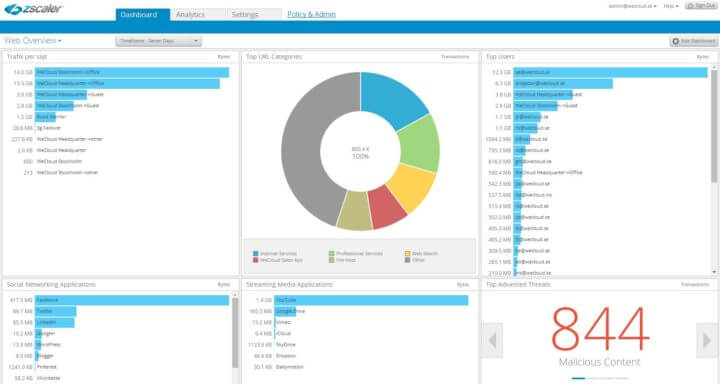Click the 844 Malicious Content number
The width and height of the screenshot is (720, 384).
pyautogui.click(x=600, y=329)
